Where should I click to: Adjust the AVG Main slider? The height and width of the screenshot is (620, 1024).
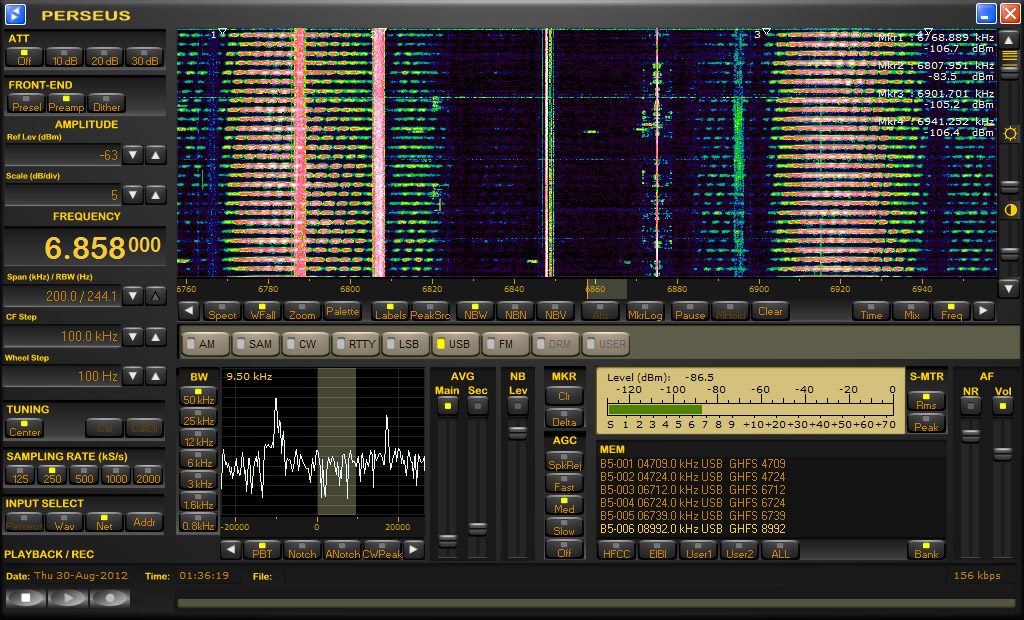tap(447, 541)
